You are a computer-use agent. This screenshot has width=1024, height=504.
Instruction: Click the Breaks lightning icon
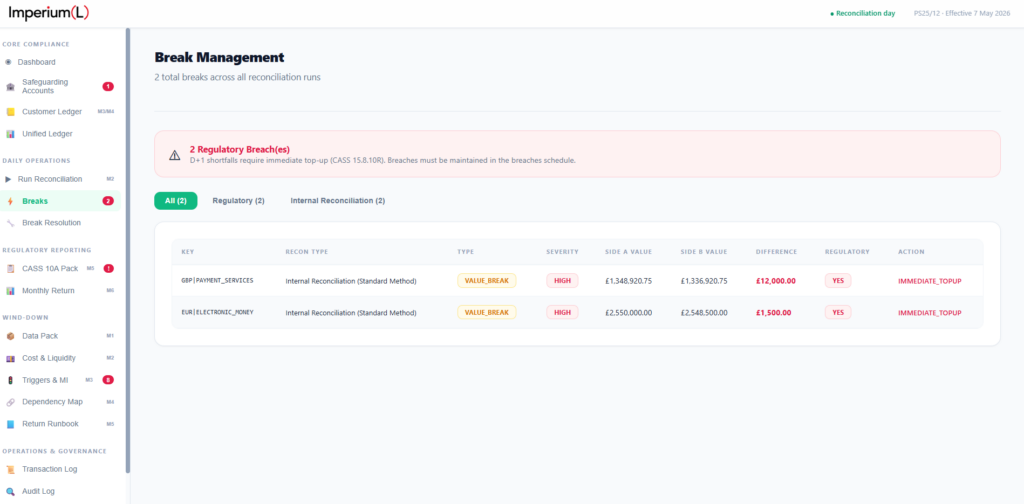pos(10,201)
